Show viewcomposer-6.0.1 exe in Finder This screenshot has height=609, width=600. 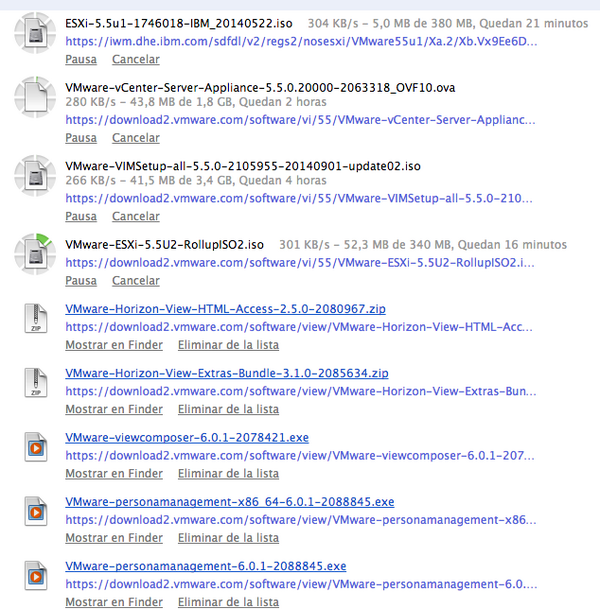(114, 474)
